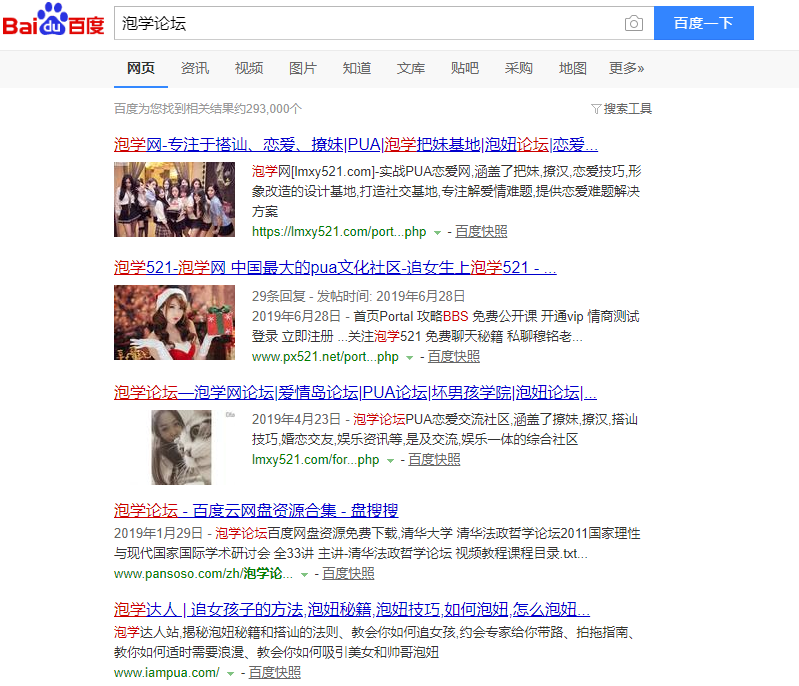Open the 知道 tab
Image resolution: width=799 pixels, height=686 pixels.
[x=357, y=68]
